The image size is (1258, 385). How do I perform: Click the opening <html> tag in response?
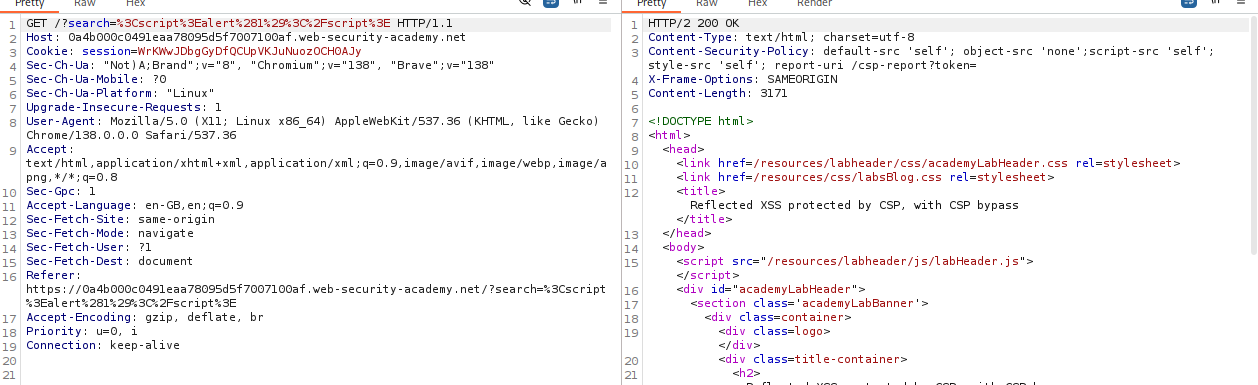tap(669, 135)
